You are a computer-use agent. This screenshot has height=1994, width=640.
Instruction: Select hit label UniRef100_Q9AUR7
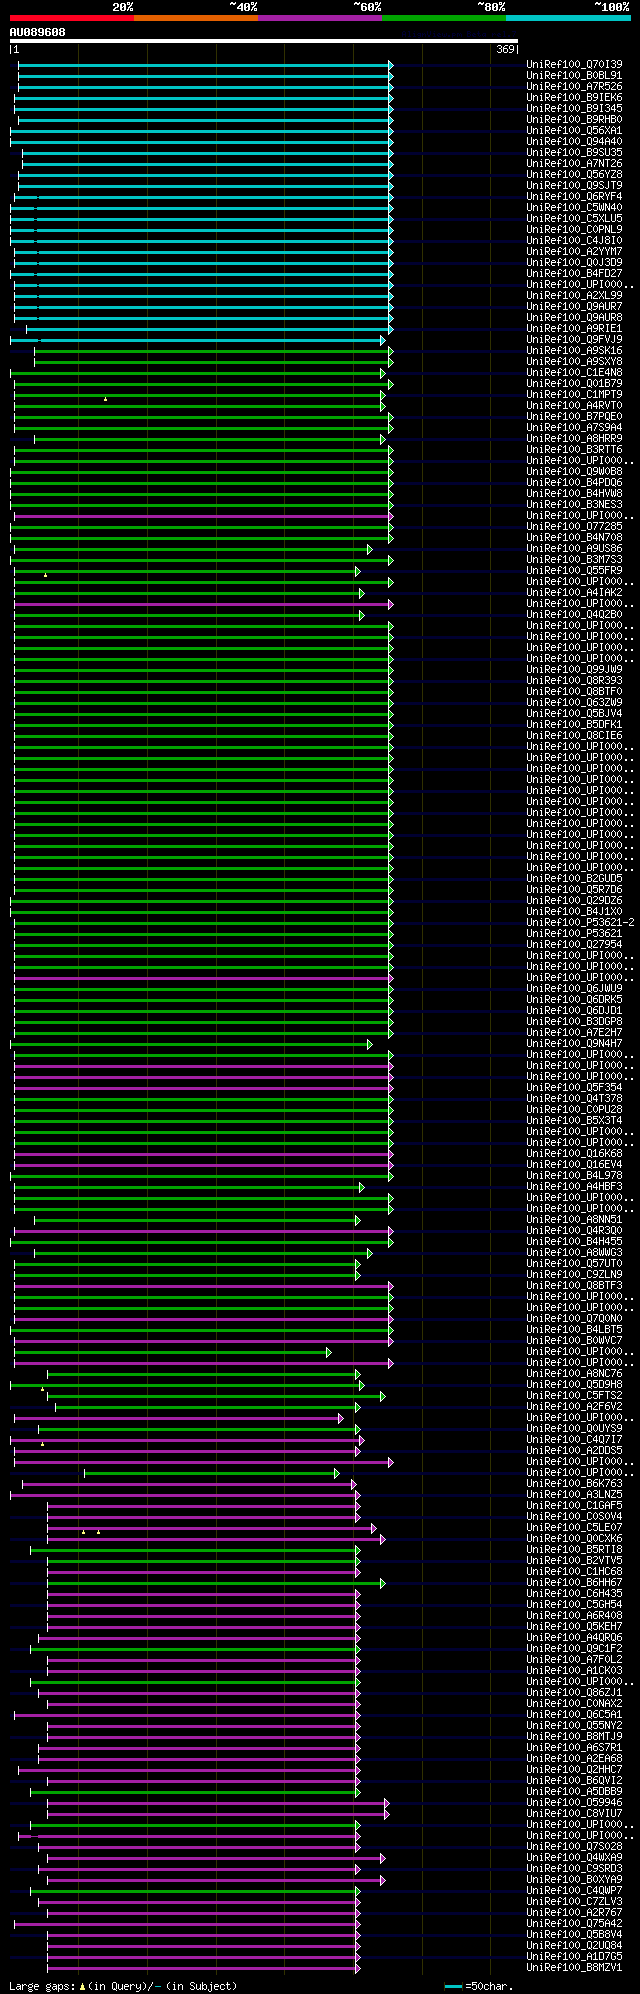click(x=574, y=306)
